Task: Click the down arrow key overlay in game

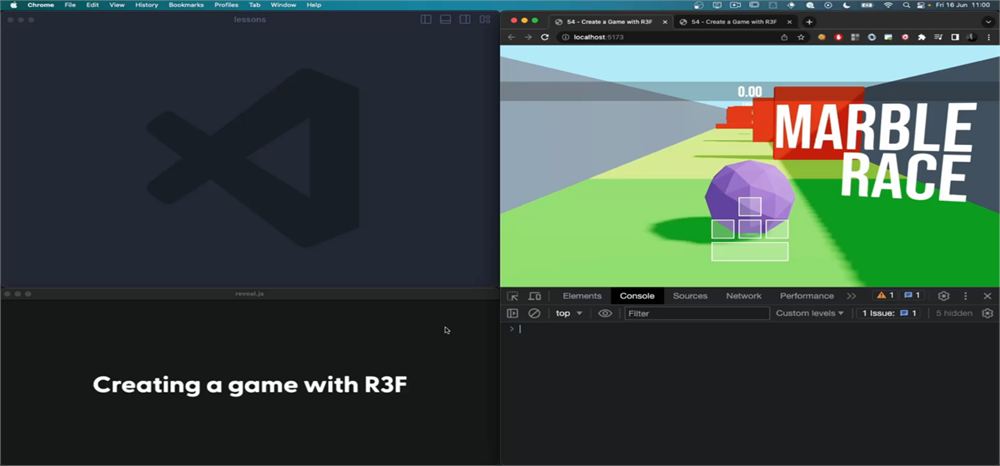Action: point(750,229)
